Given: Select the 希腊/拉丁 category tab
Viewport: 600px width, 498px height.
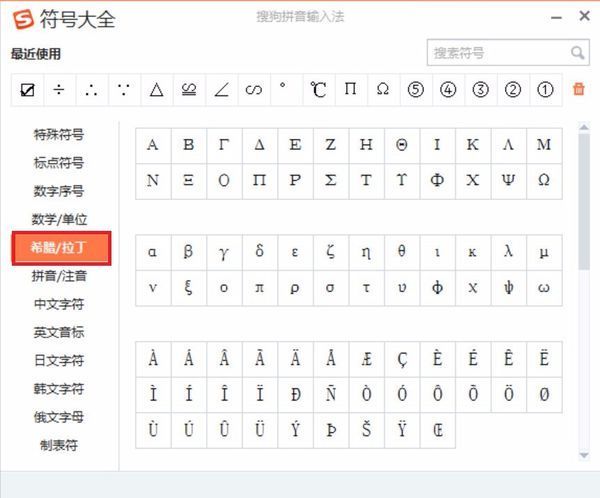Looking at the screenshot, I should coord(60,247).
